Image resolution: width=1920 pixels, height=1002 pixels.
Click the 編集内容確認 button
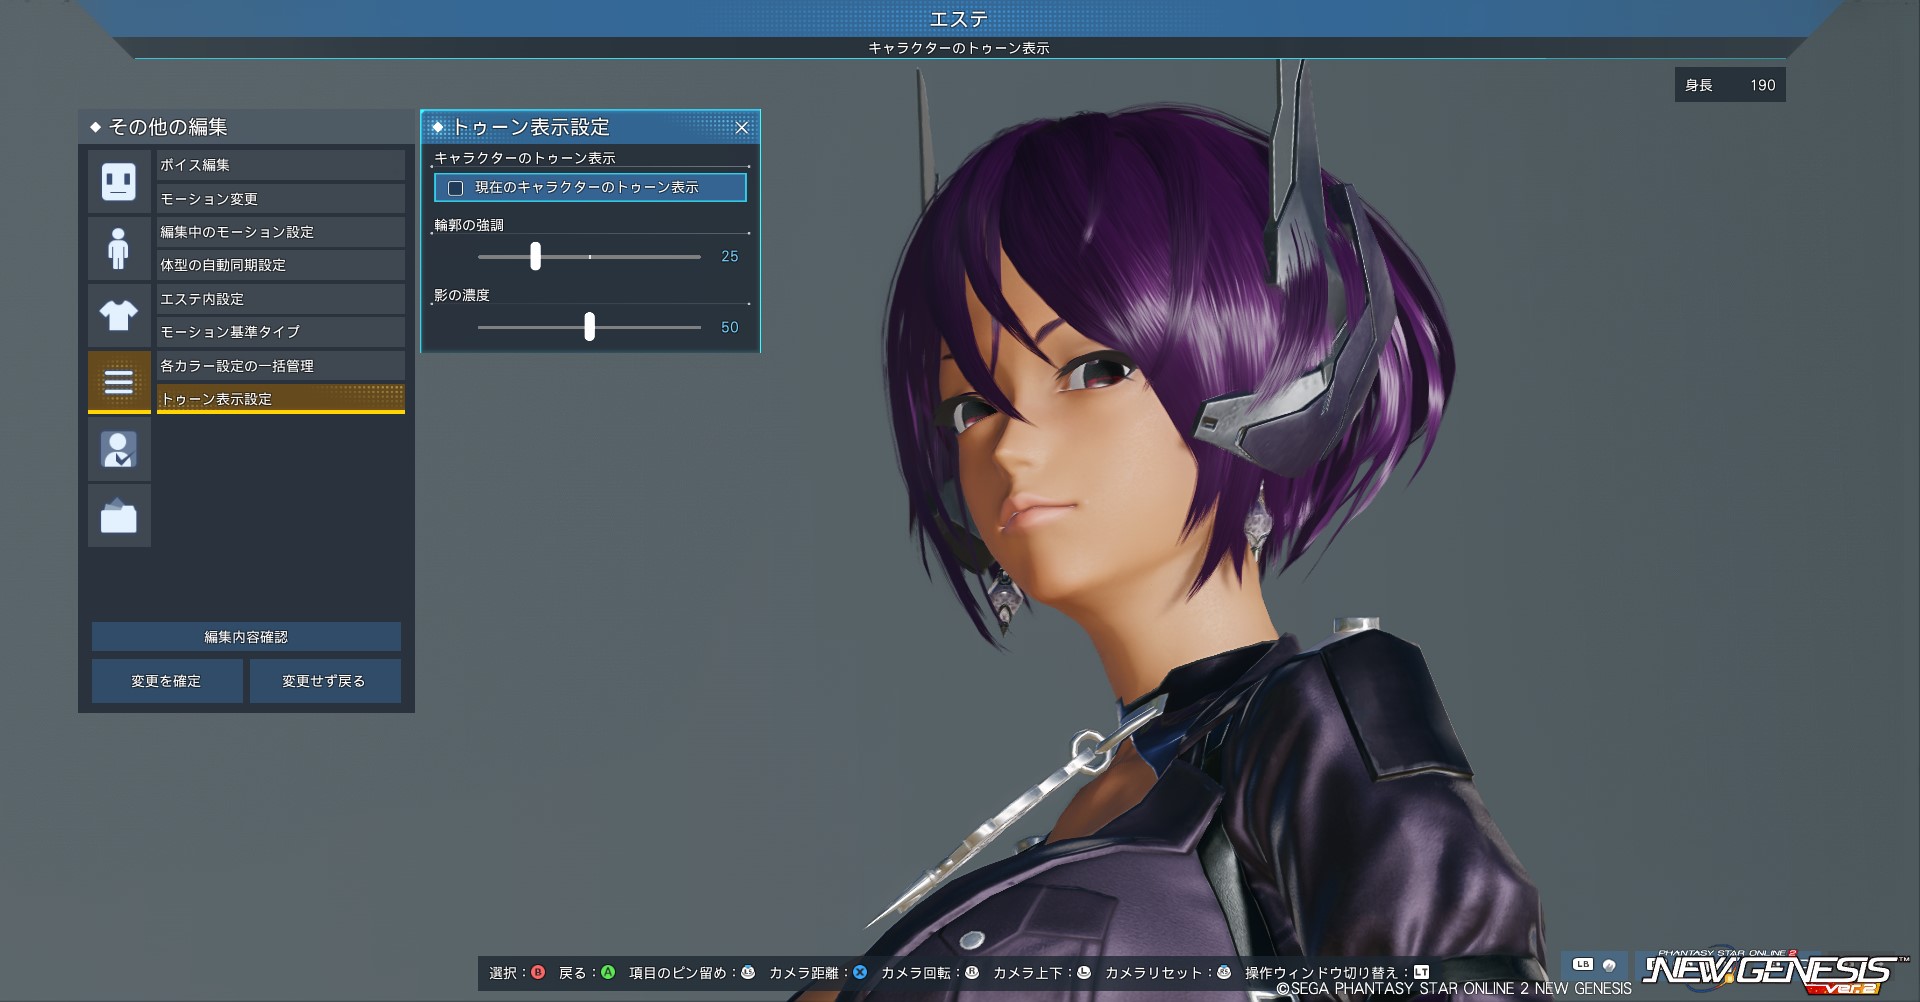click(x=246, y=637)
